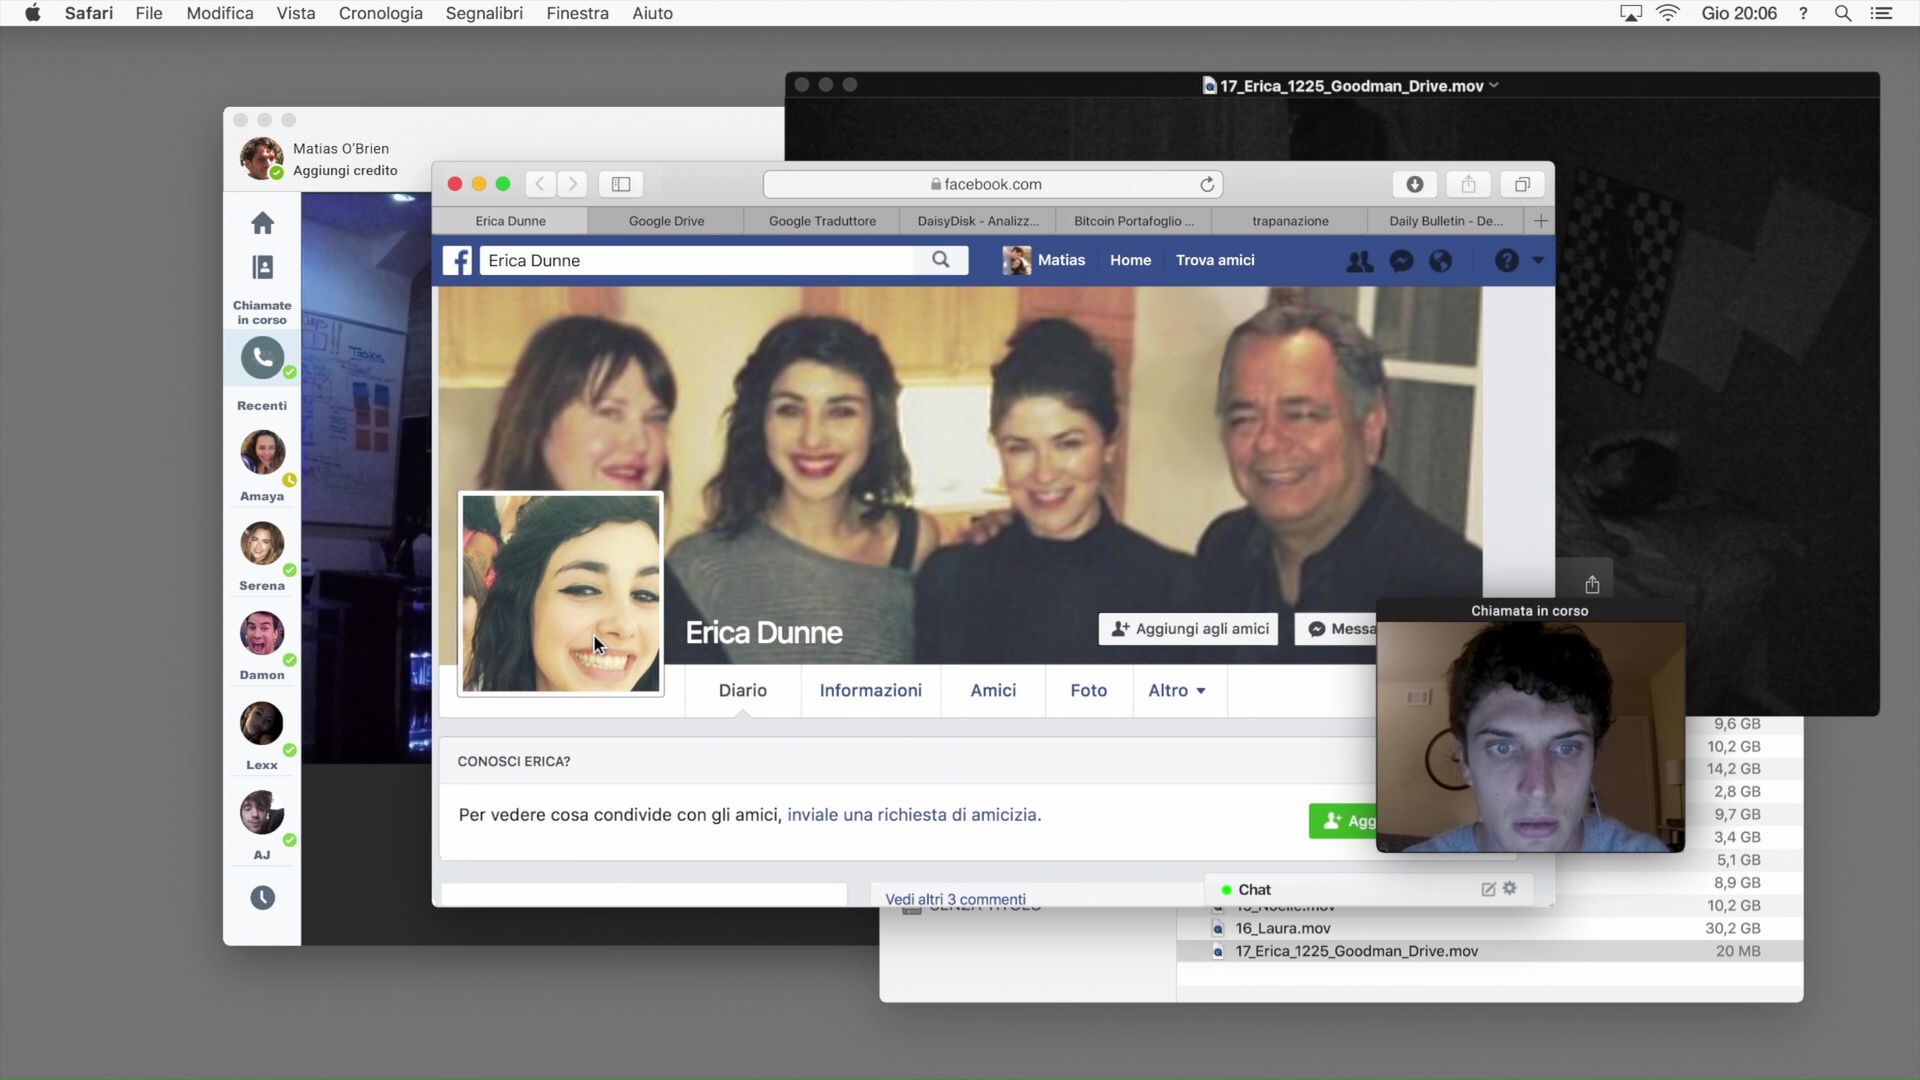Select AJ in recent contacts
The image size is (1920, 1080).
point(262,812)
